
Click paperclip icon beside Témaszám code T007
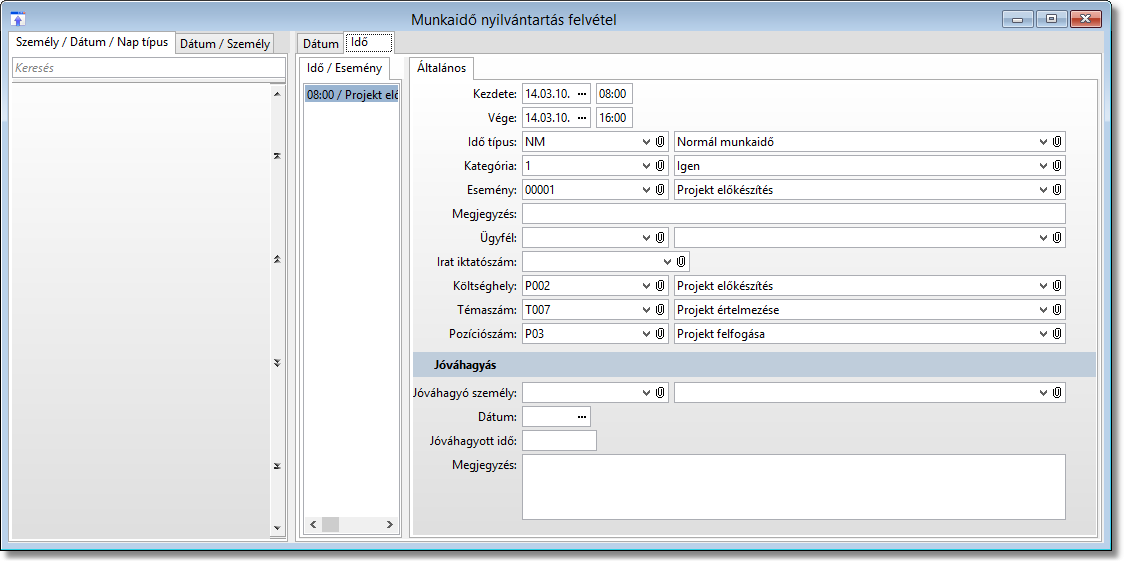point(660,310)
